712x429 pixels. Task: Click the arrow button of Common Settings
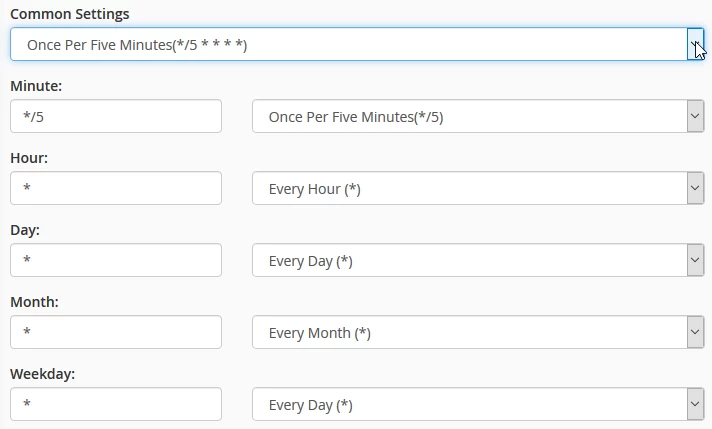pyautogui.click(x=695, y=44)
